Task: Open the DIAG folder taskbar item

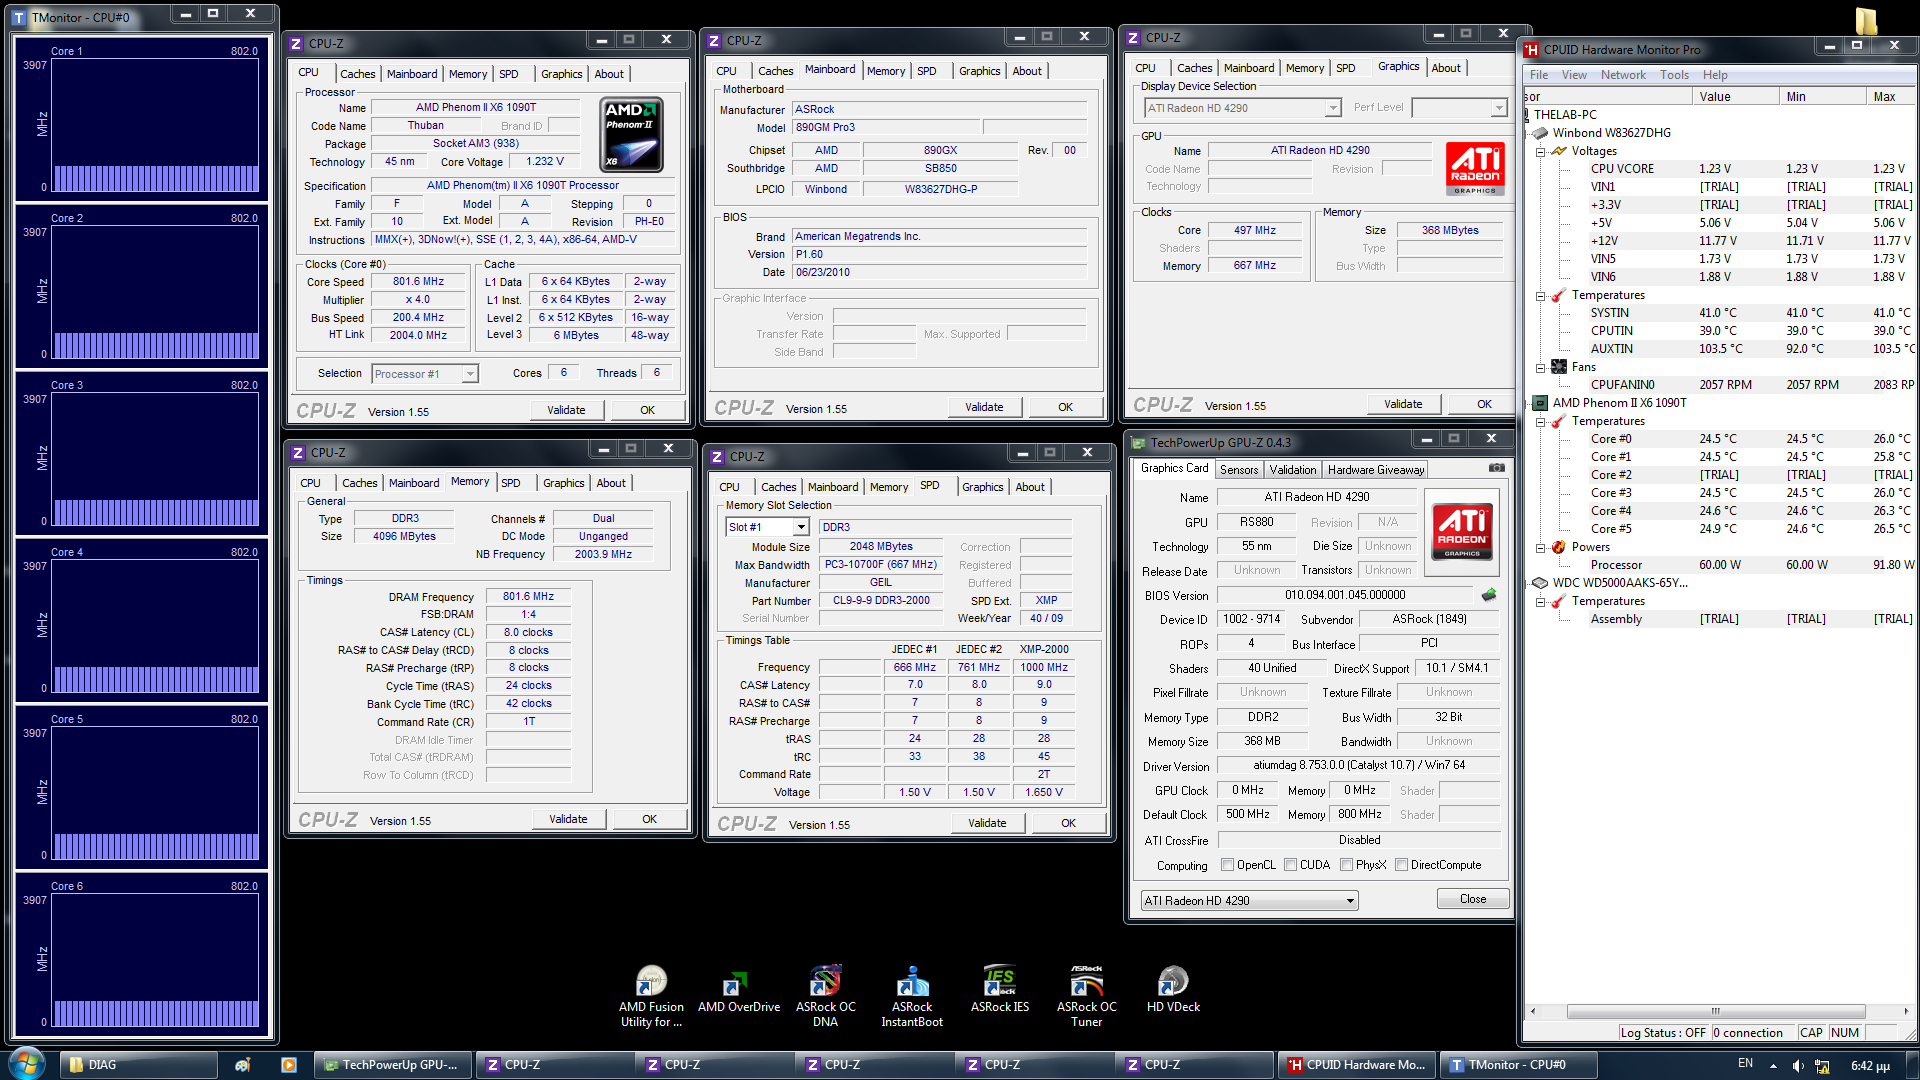Action: point(138,1065)
